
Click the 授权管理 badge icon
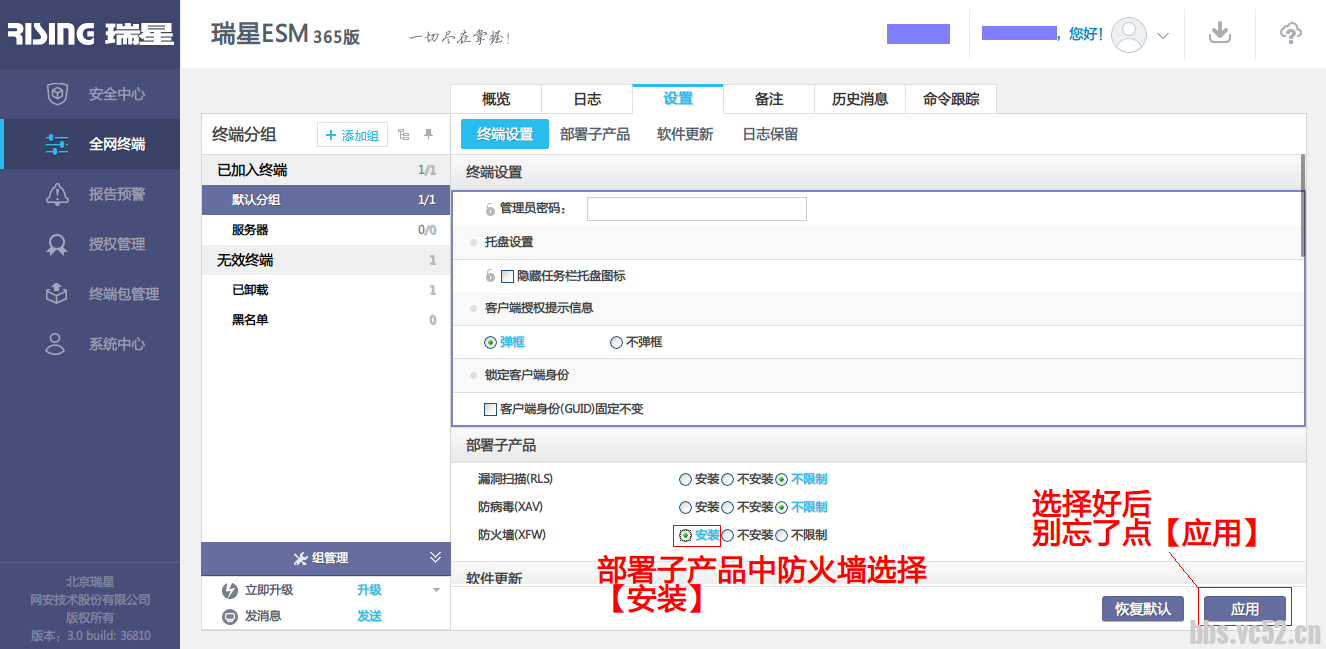tap(57, 244)
